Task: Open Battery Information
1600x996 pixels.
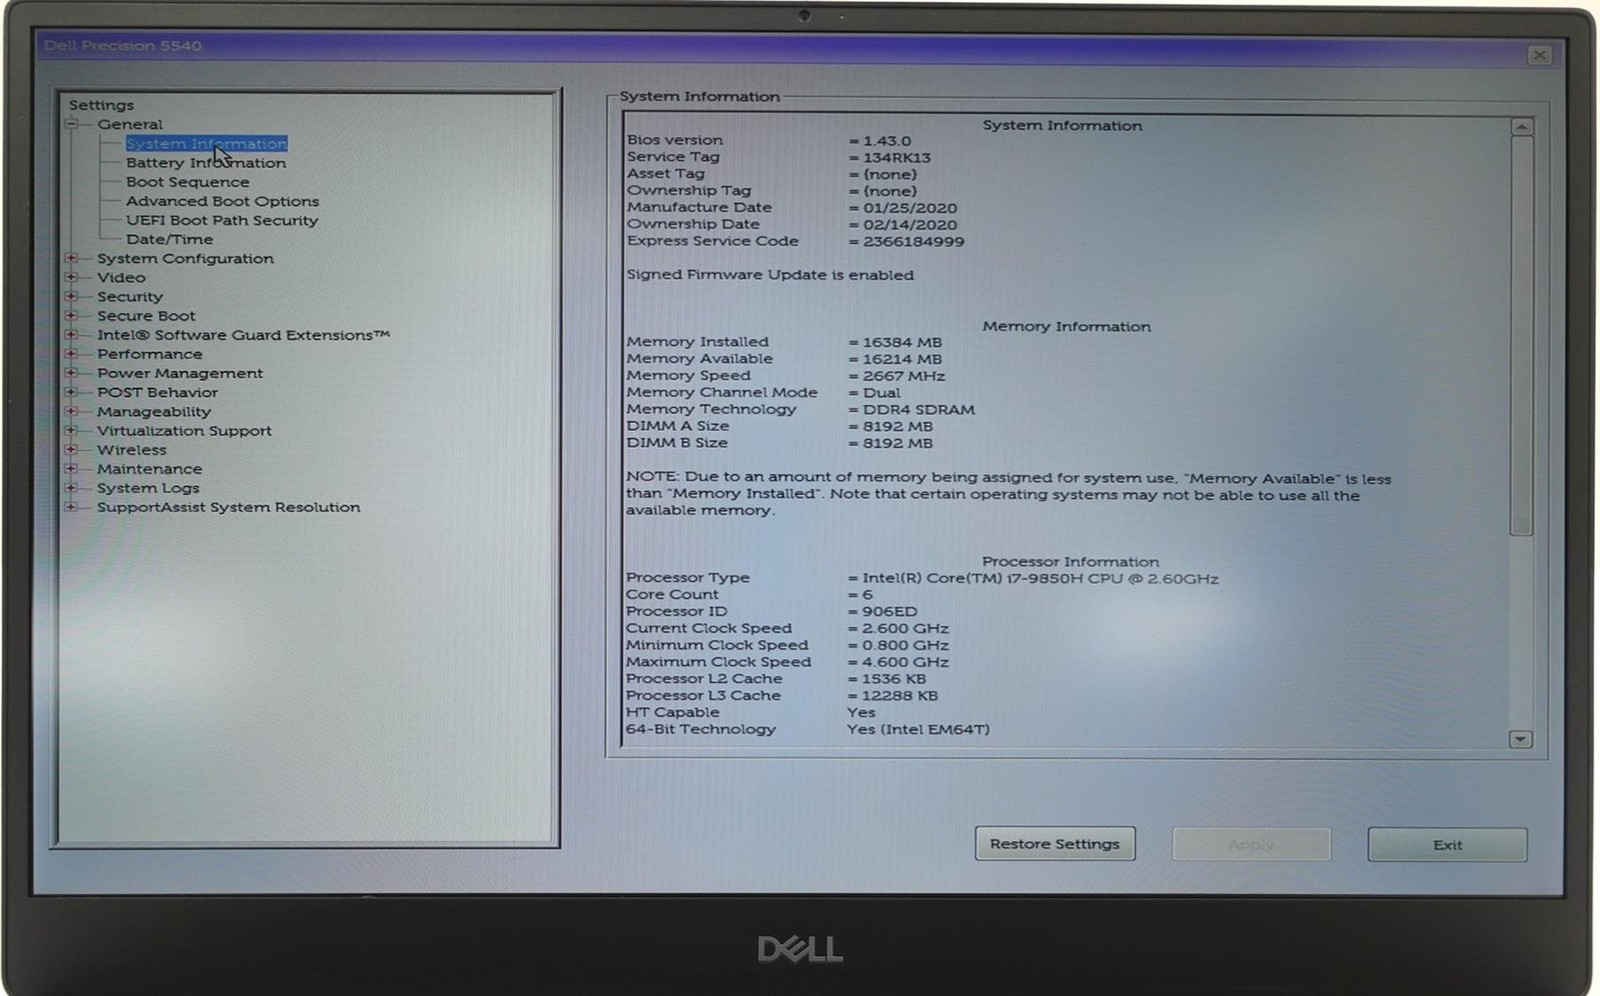Action: click(x=206, y=163)
